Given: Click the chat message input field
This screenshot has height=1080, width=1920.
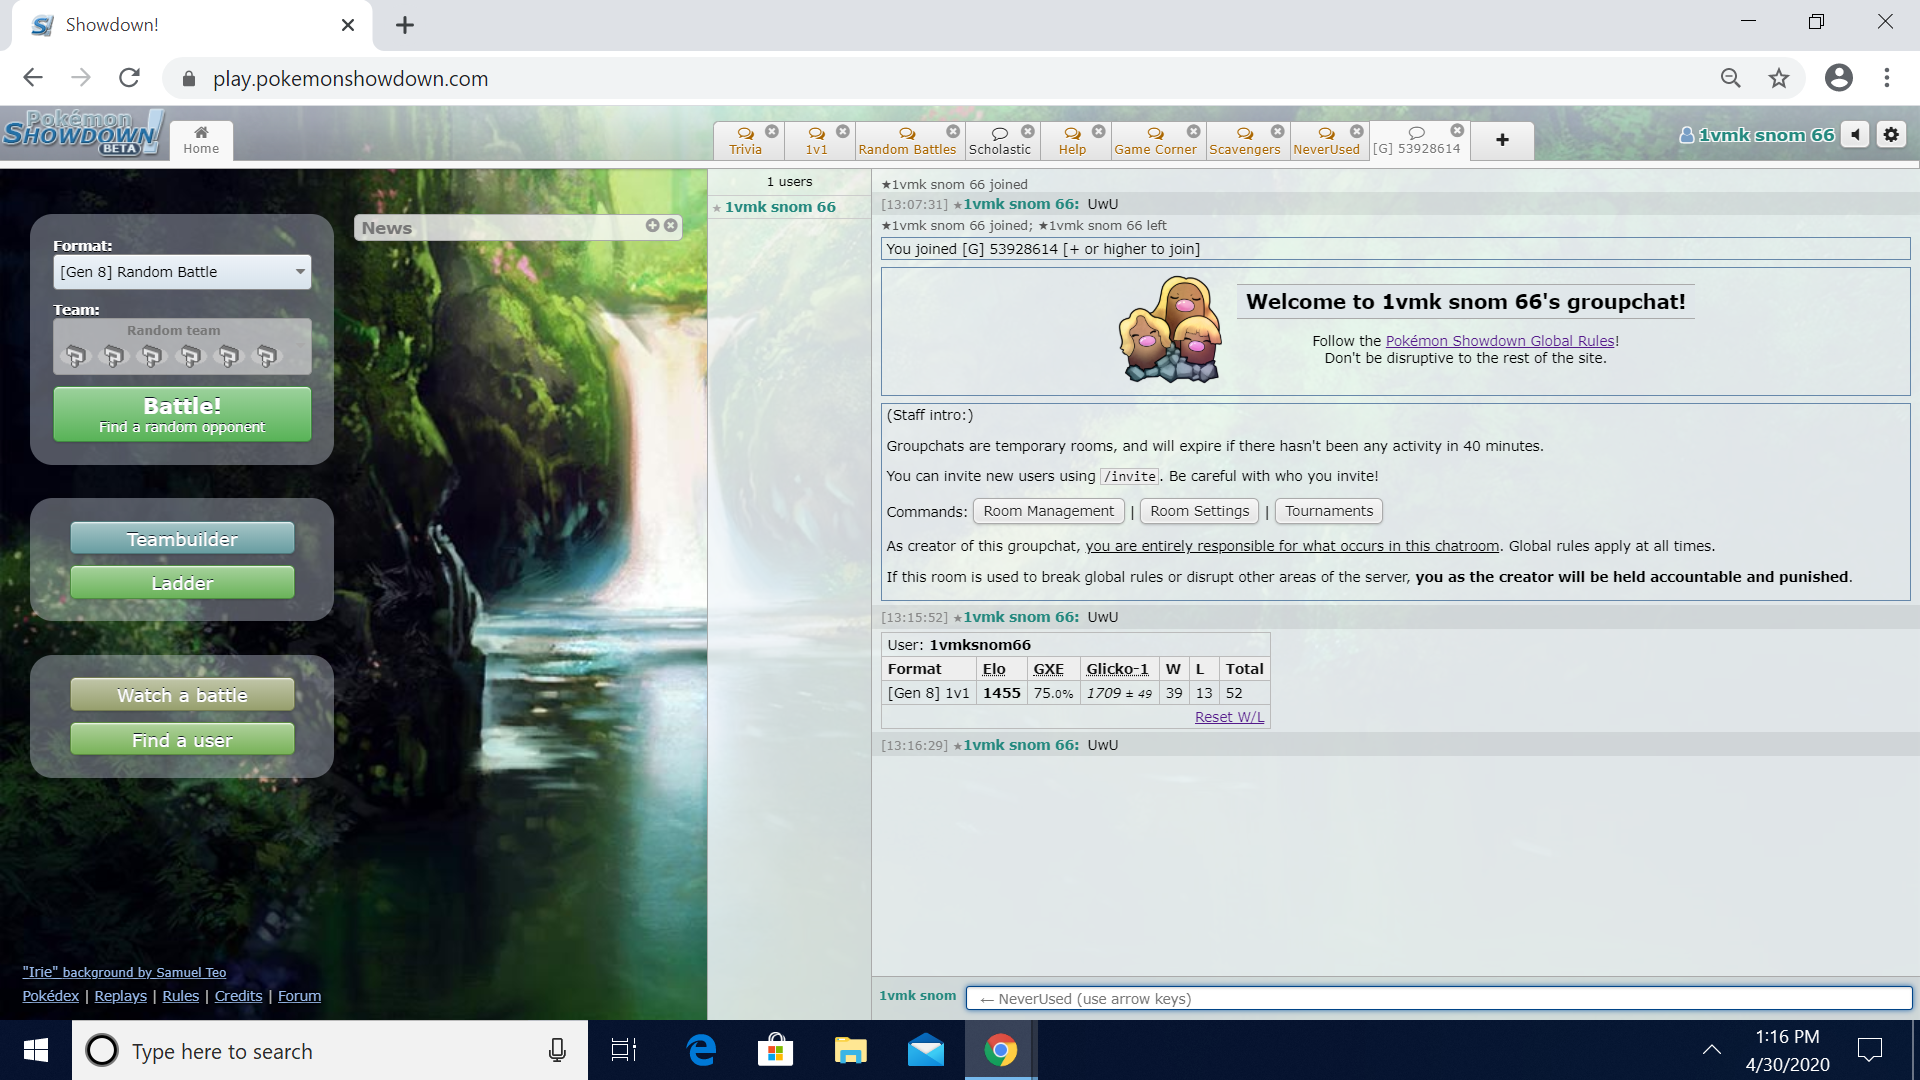Looking at the screenshot, I should pyautogui.click(x=1438, y=998).
